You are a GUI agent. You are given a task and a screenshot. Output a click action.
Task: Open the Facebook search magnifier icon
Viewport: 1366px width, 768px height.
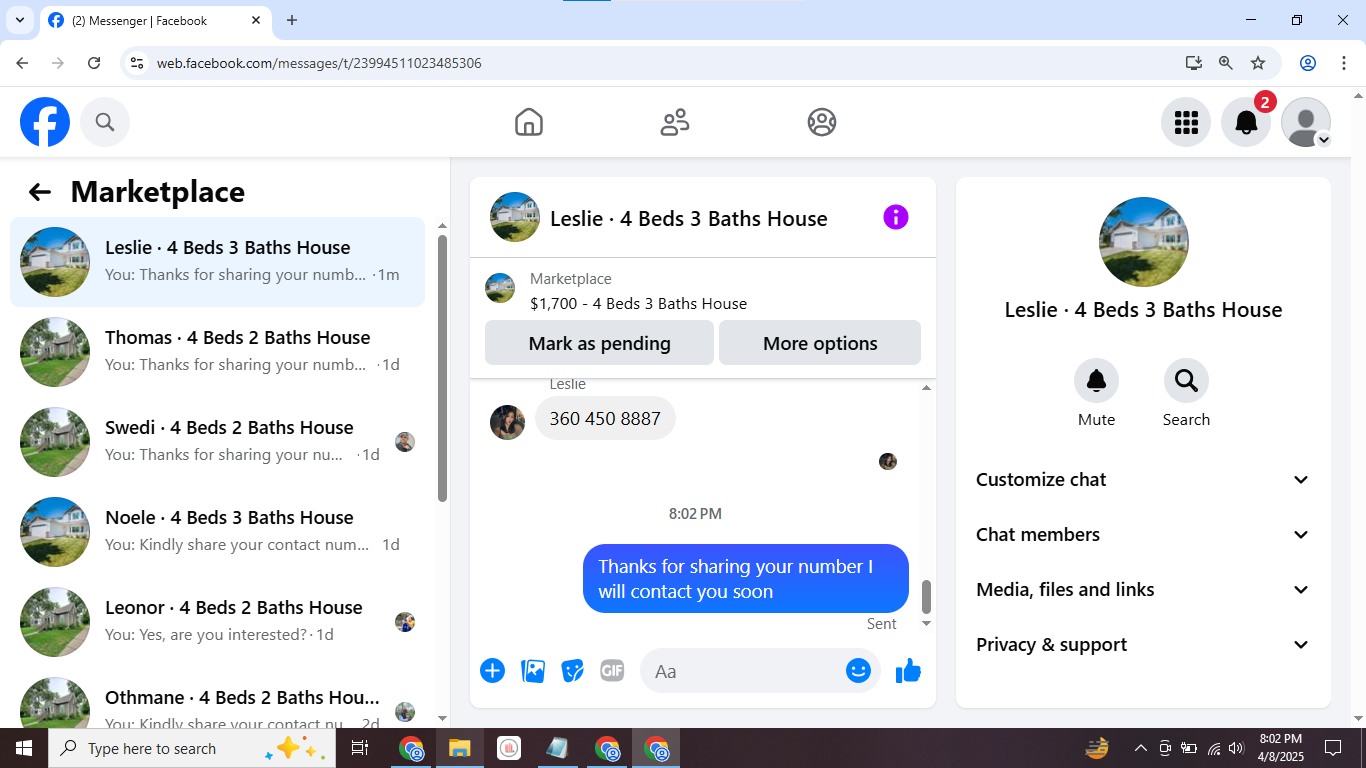105,122
